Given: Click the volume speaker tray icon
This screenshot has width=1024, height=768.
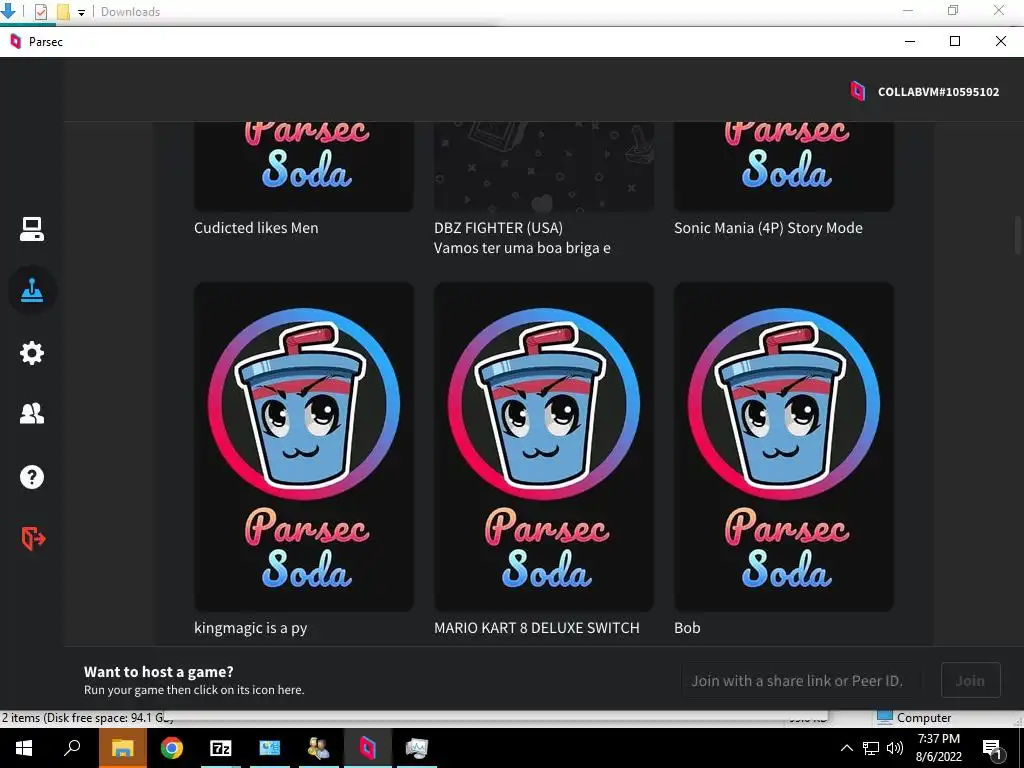Looking at the screenshot, I should click(895, 748).
